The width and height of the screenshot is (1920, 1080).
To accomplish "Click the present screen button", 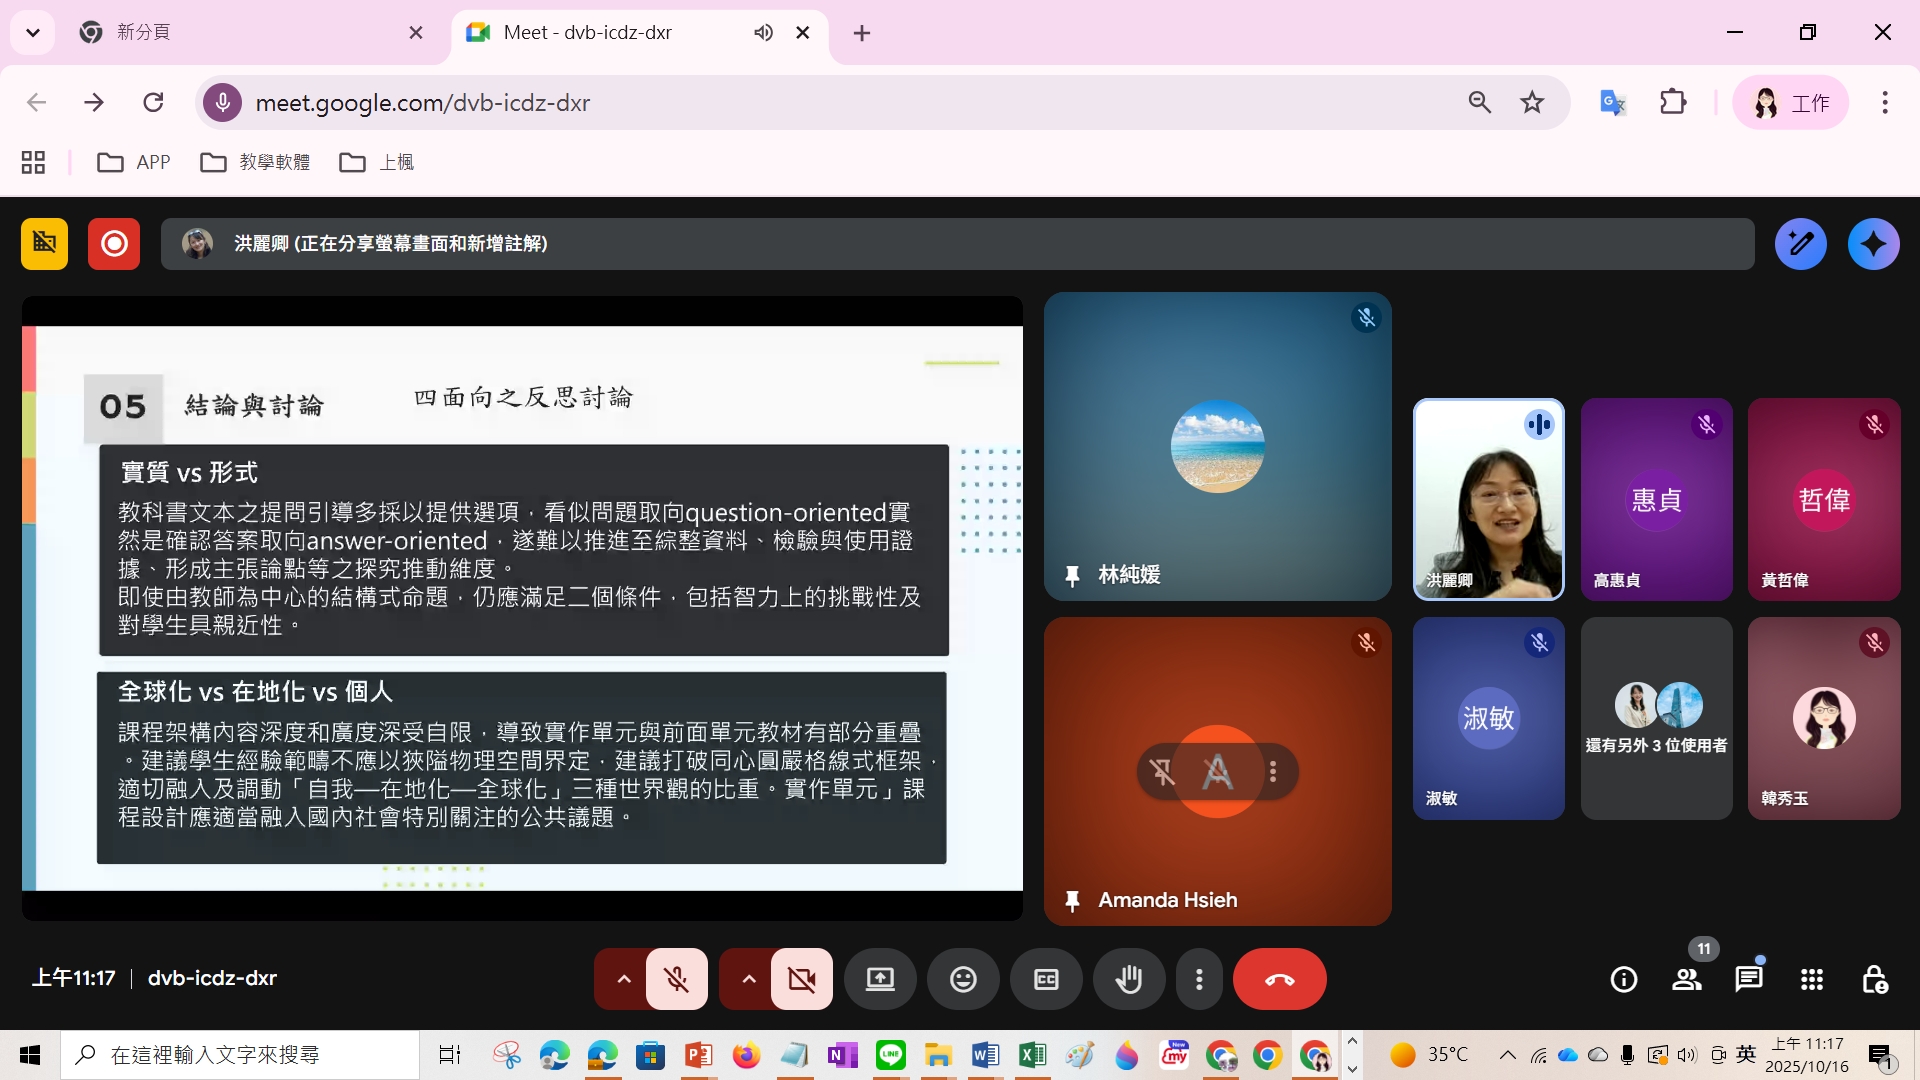I will coord(880,979).
